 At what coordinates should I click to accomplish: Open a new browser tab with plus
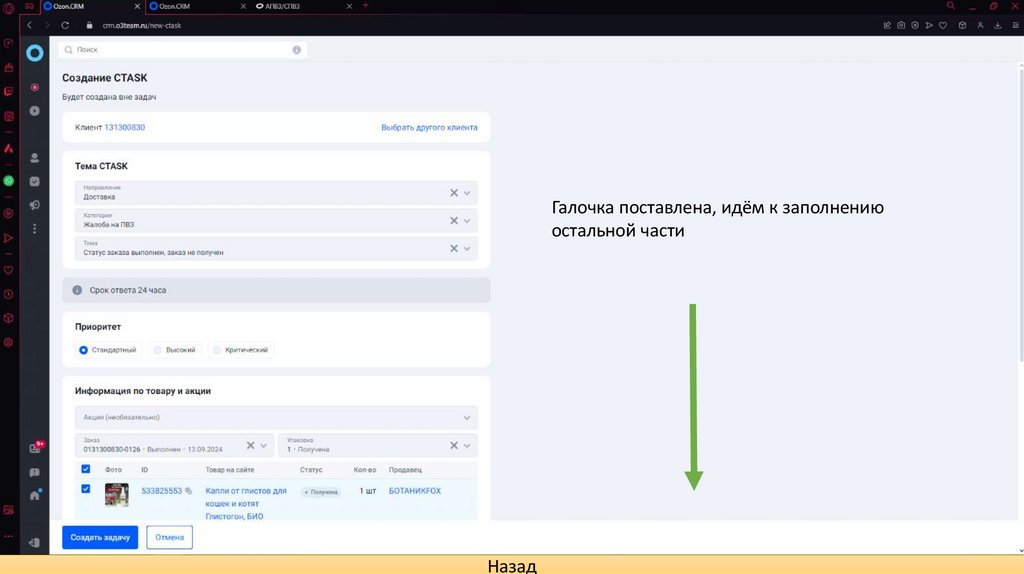(x=365, y=6)
